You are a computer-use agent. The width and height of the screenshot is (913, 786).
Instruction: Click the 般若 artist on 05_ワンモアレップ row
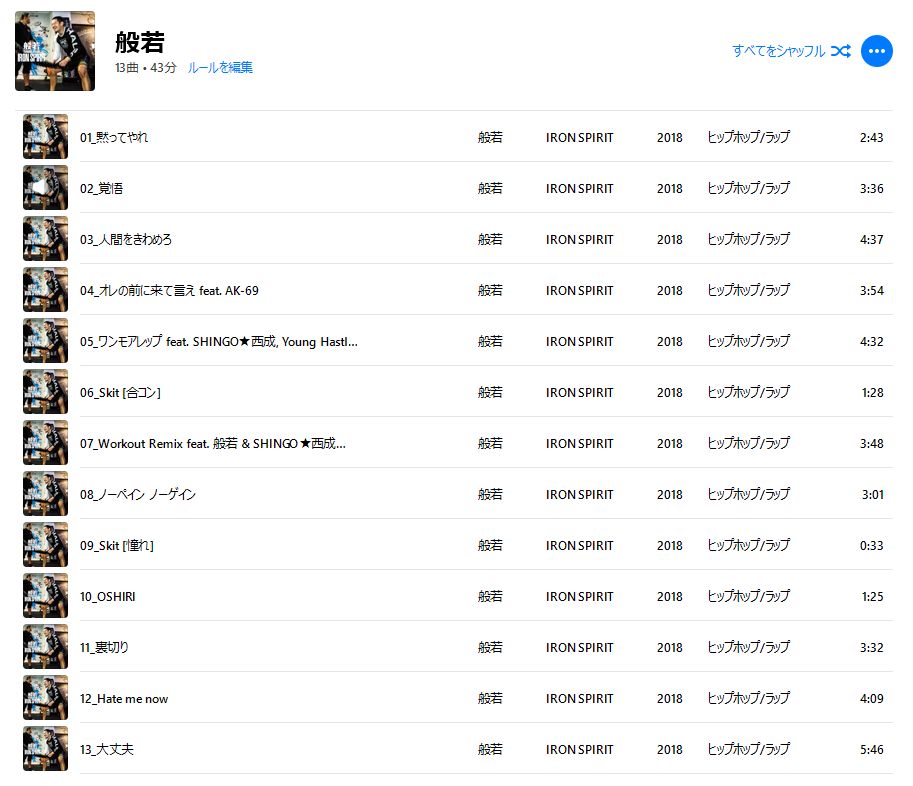490,341
